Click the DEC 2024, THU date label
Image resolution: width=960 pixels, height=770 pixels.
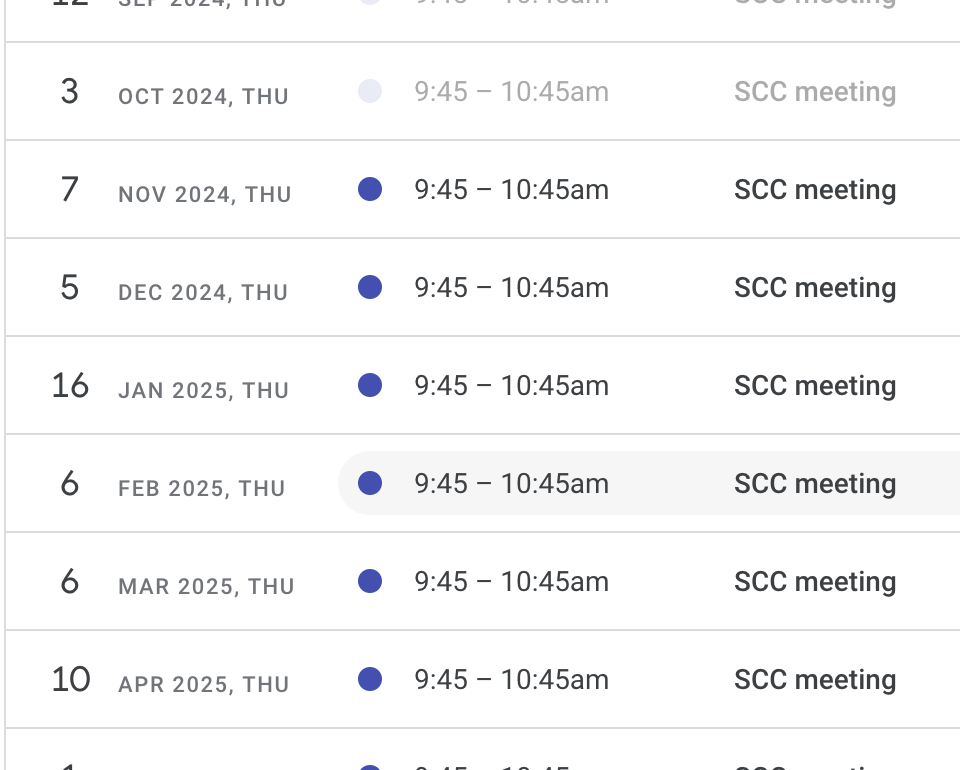pyautogui.click(x=203, y=293)
